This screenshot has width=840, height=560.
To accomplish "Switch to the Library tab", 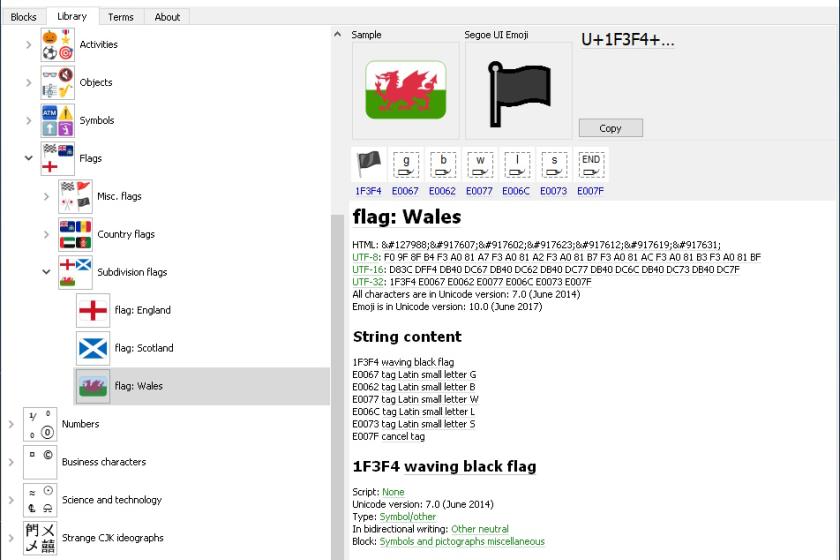I will [x=72, y=16].
